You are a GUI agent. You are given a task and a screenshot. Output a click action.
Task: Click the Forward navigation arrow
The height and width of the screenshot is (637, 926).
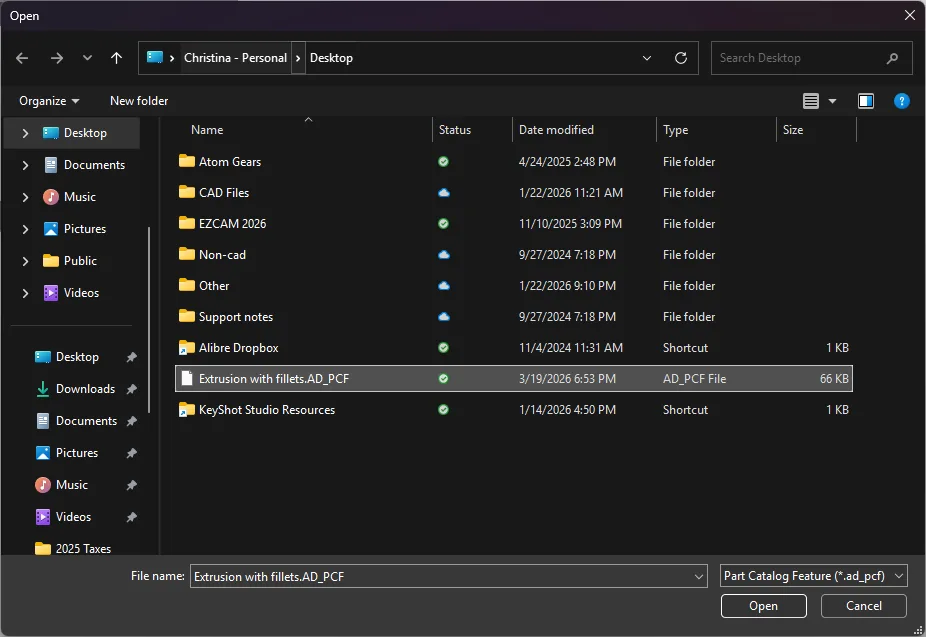(x=57, y=58)
